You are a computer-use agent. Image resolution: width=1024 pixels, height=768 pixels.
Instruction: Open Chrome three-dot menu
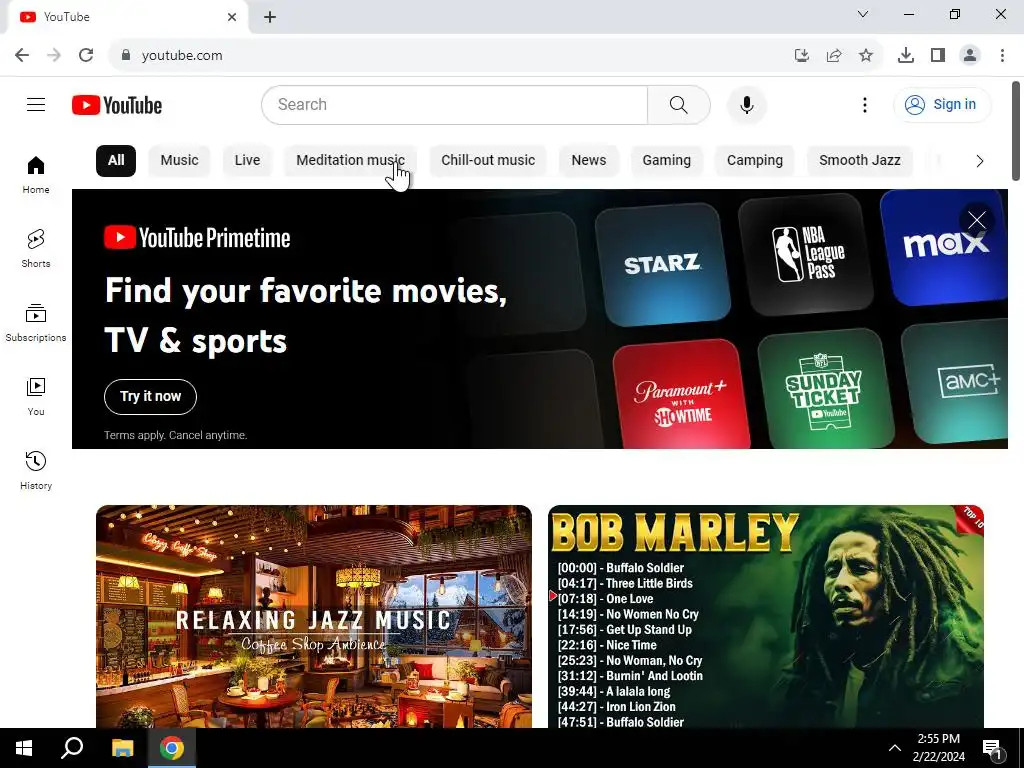(1002, 55)
